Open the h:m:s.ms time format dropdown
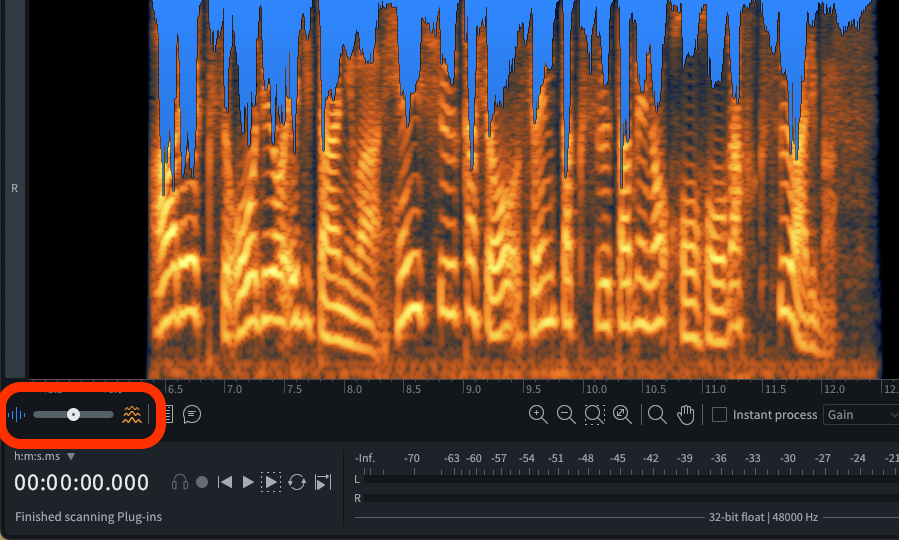 point(45,456)
